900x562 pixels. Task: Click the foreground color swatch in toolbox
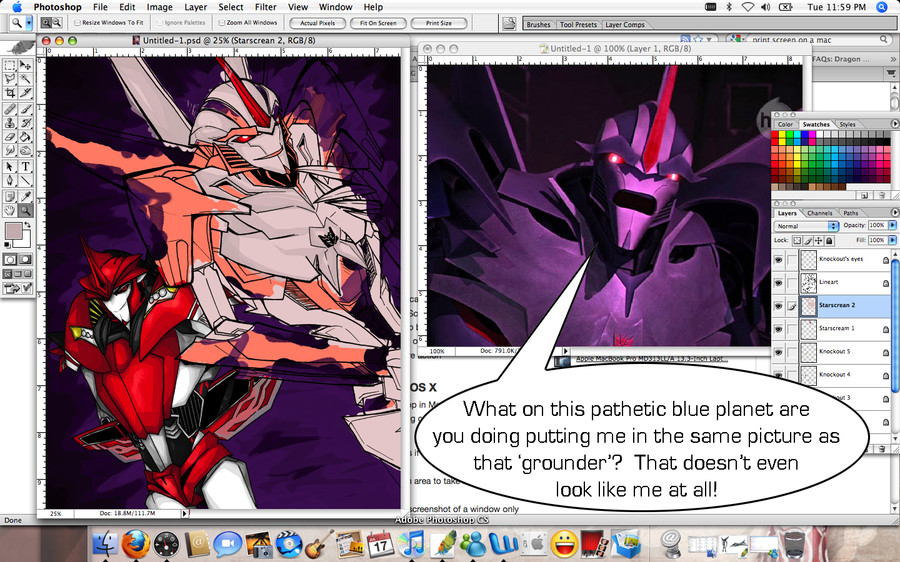pyautogui.click(x=13, y=230)
